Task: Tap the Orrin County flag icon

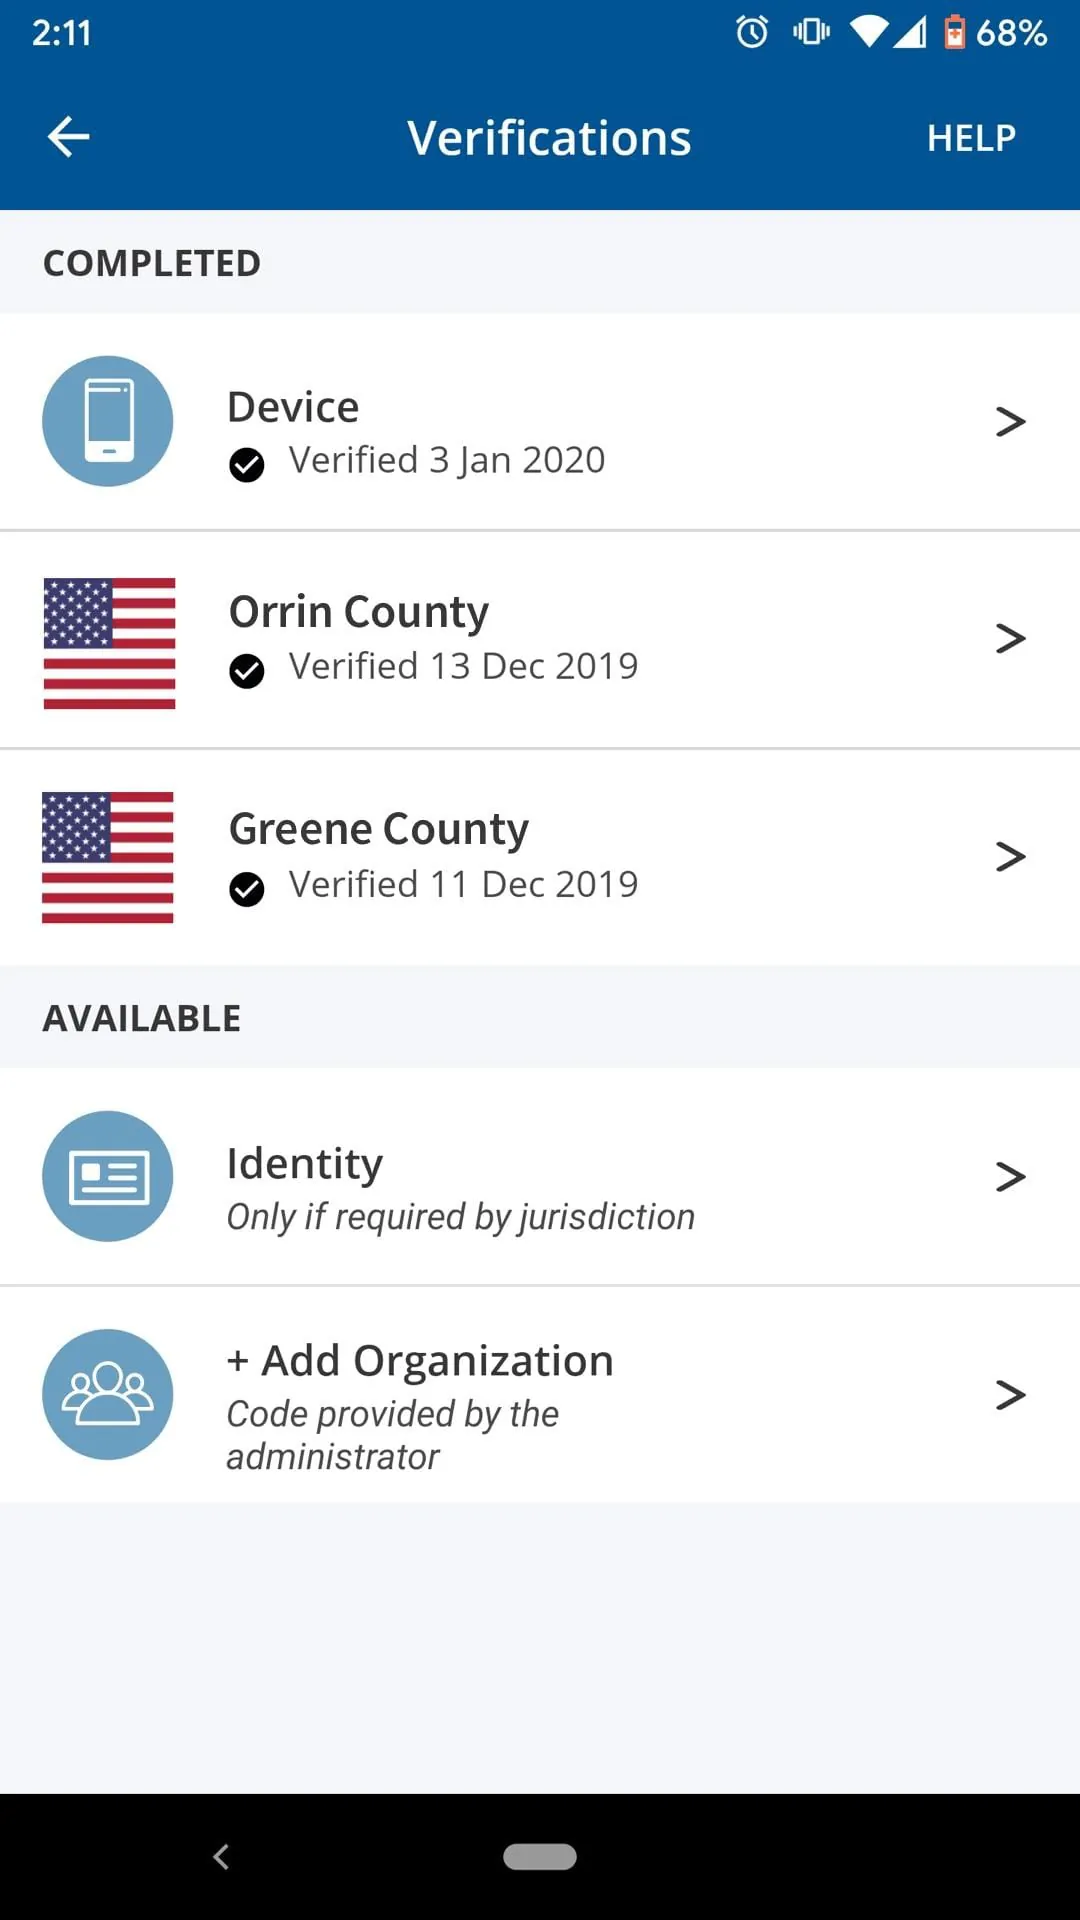Action: click(109, 643)
